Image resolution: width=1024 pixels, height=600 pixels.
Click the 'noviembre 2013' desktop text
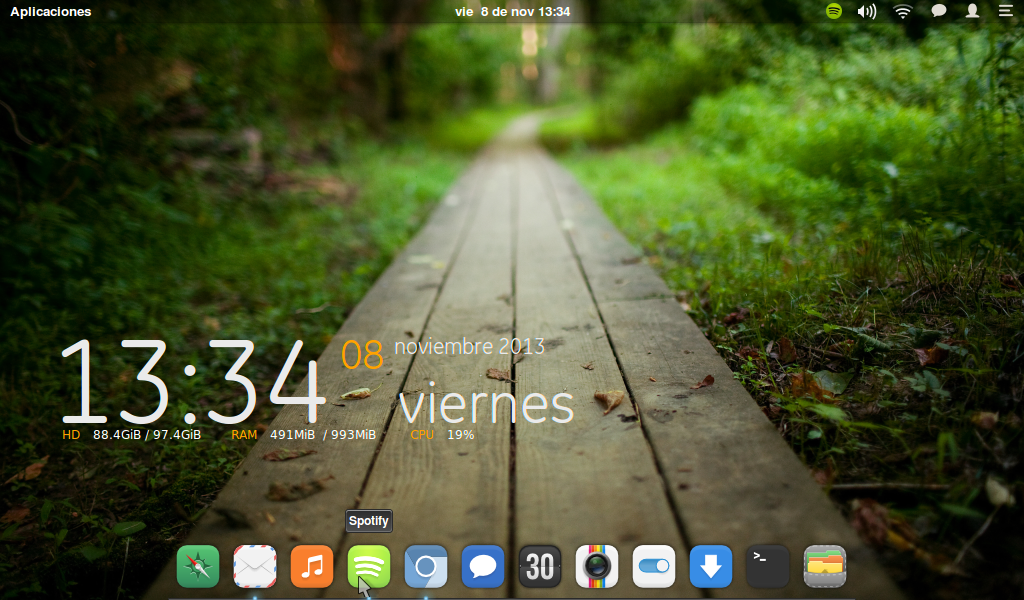[x=470, y=346]
